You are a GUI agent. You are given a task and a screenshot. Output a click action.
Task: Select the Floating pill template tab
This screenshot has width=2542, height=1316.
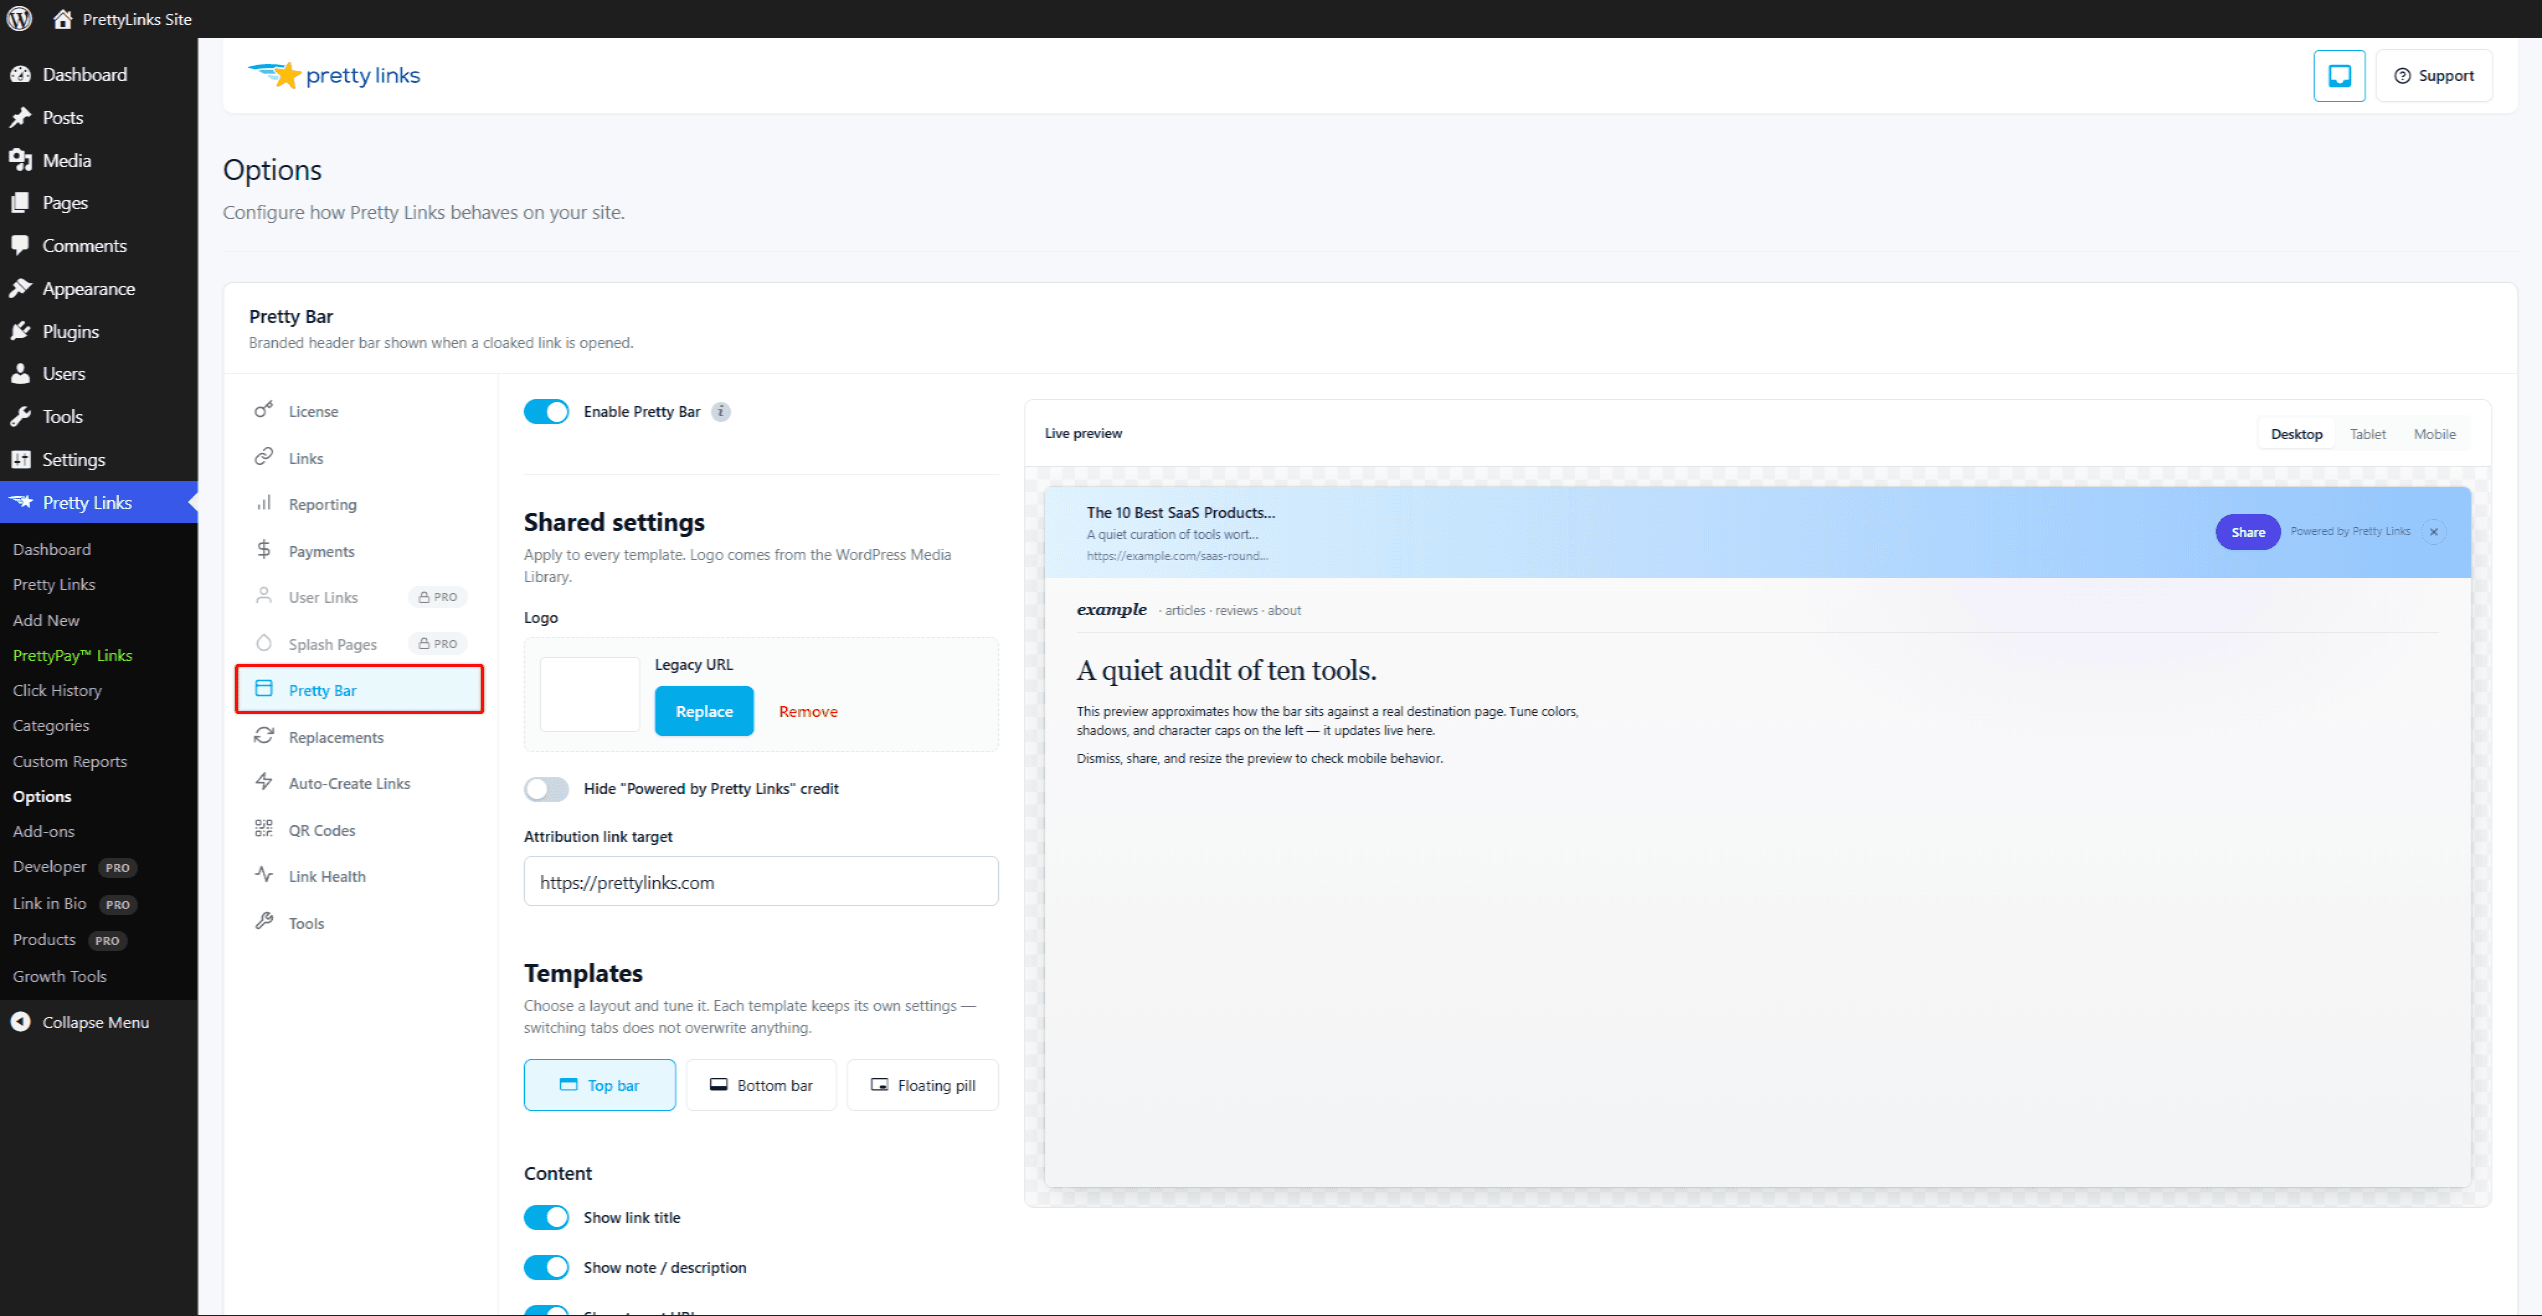tap(923, 1085)
